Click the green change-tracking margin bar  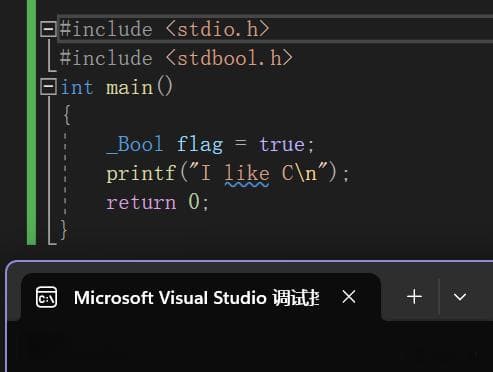pyautogui.click(x=31, y=122)
